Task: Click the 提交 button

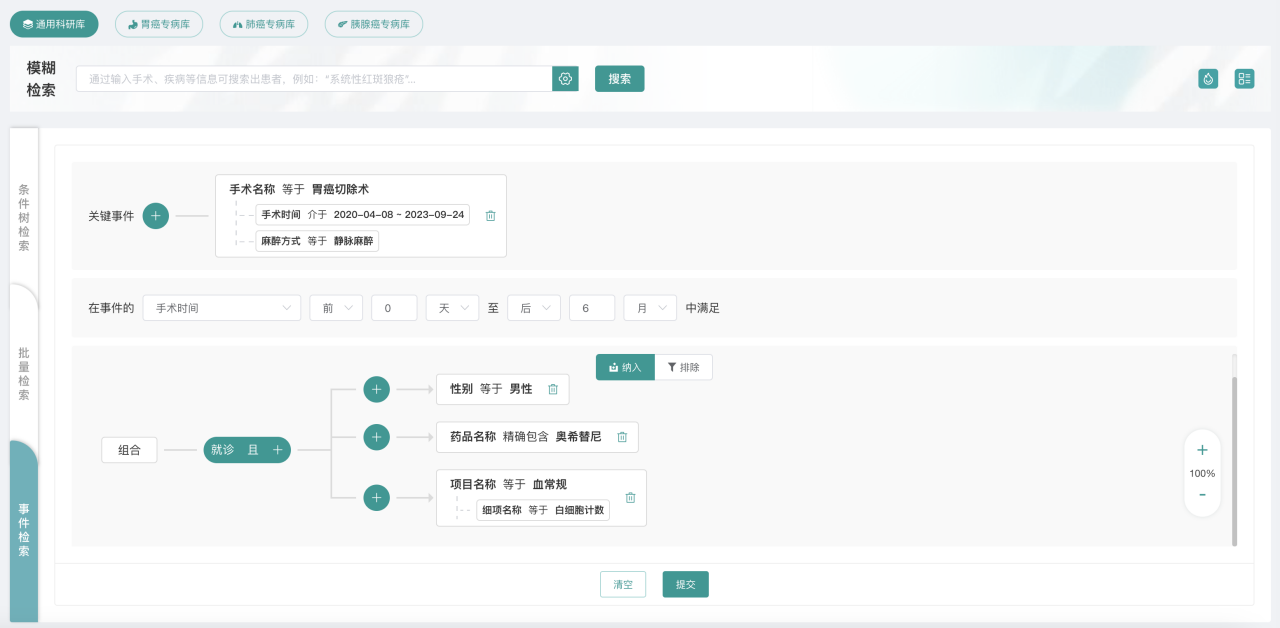Action: (x=686, y=584)
